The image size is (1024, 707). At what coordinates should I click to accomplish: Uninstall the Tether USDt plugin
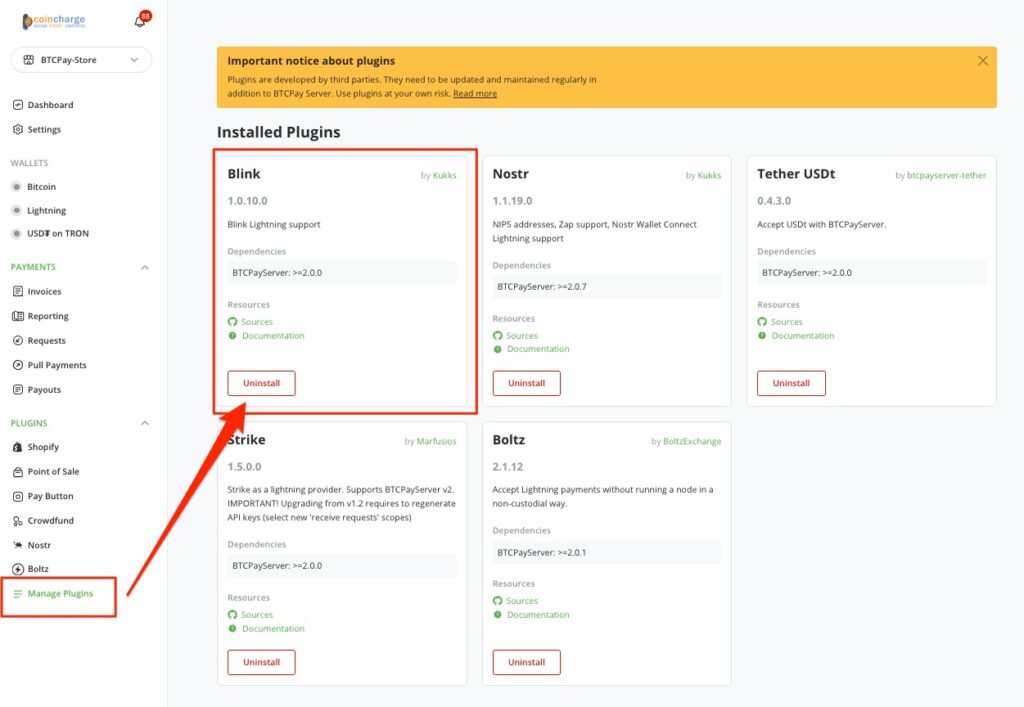click(791, 383)
